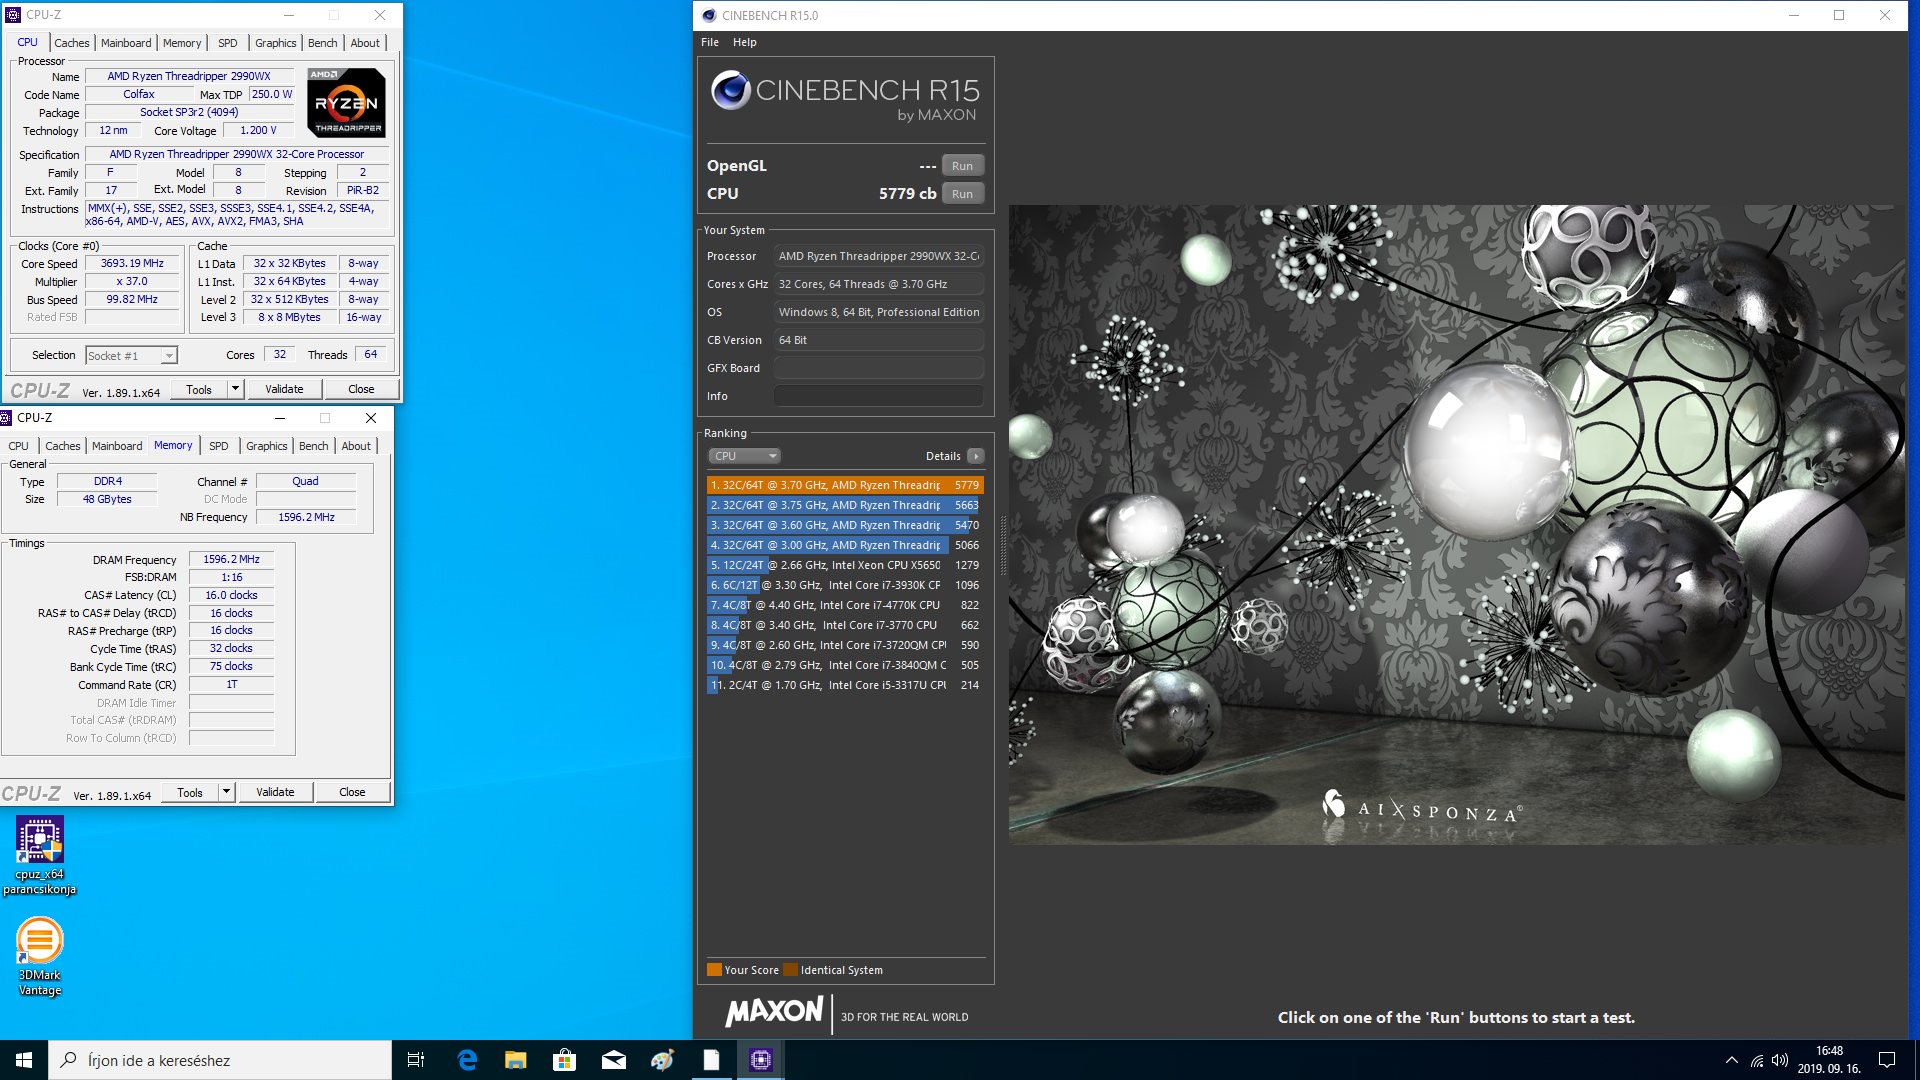The image size is (1920, 1080).
Task: Open Bench tab in upper CPU-Z
Action: pyautogui.click(x=322, y=43)
